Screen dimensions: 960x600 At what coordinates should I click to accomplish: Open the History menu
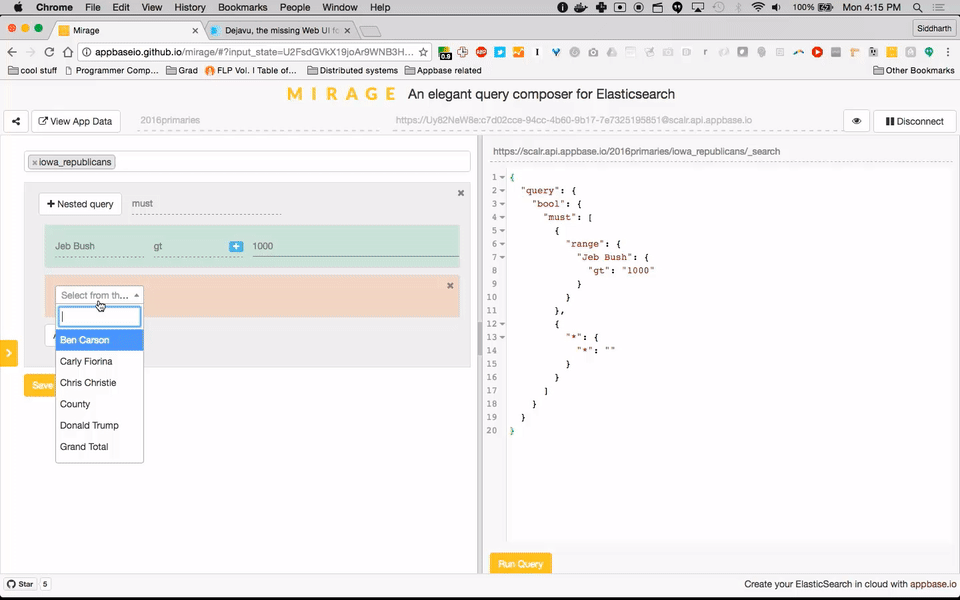(190, 7)
